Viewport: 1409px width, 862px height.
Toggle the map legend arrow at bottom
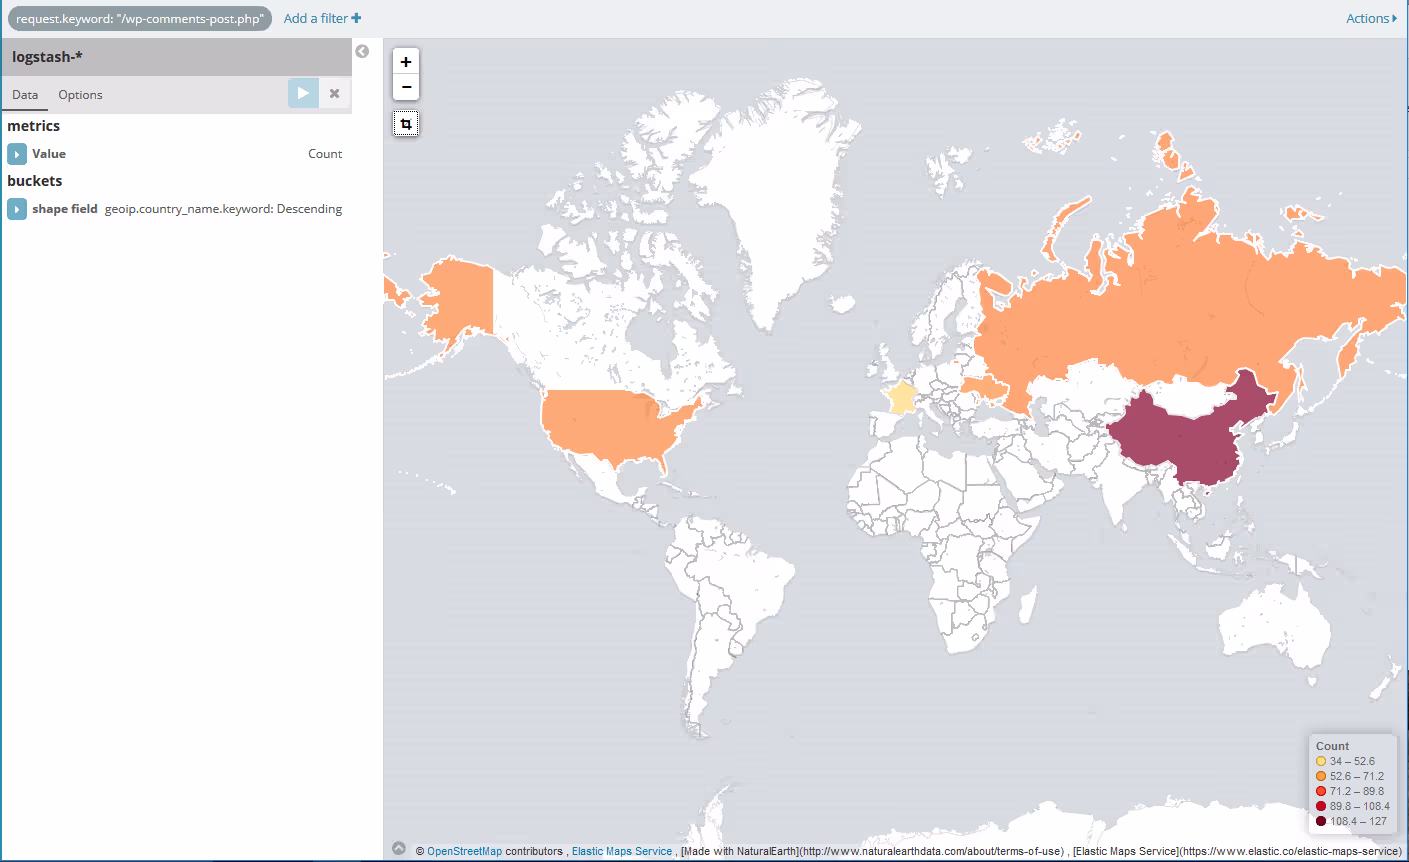point(399,848)
